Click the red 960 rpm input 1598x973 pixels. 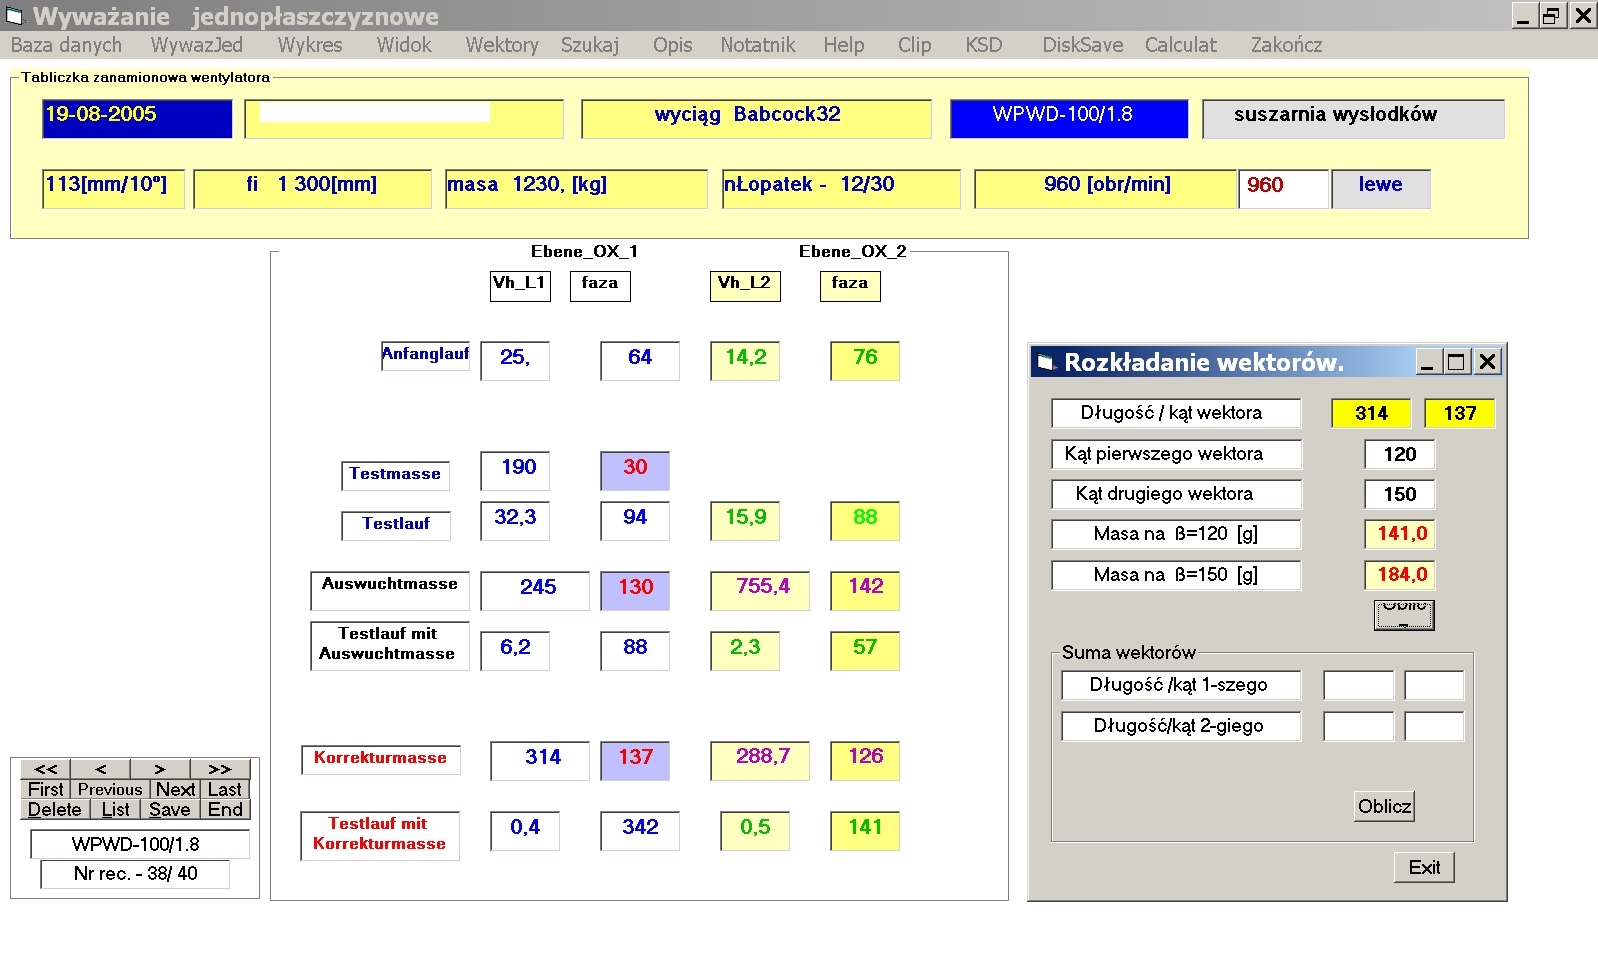[x=1284, y=188]
